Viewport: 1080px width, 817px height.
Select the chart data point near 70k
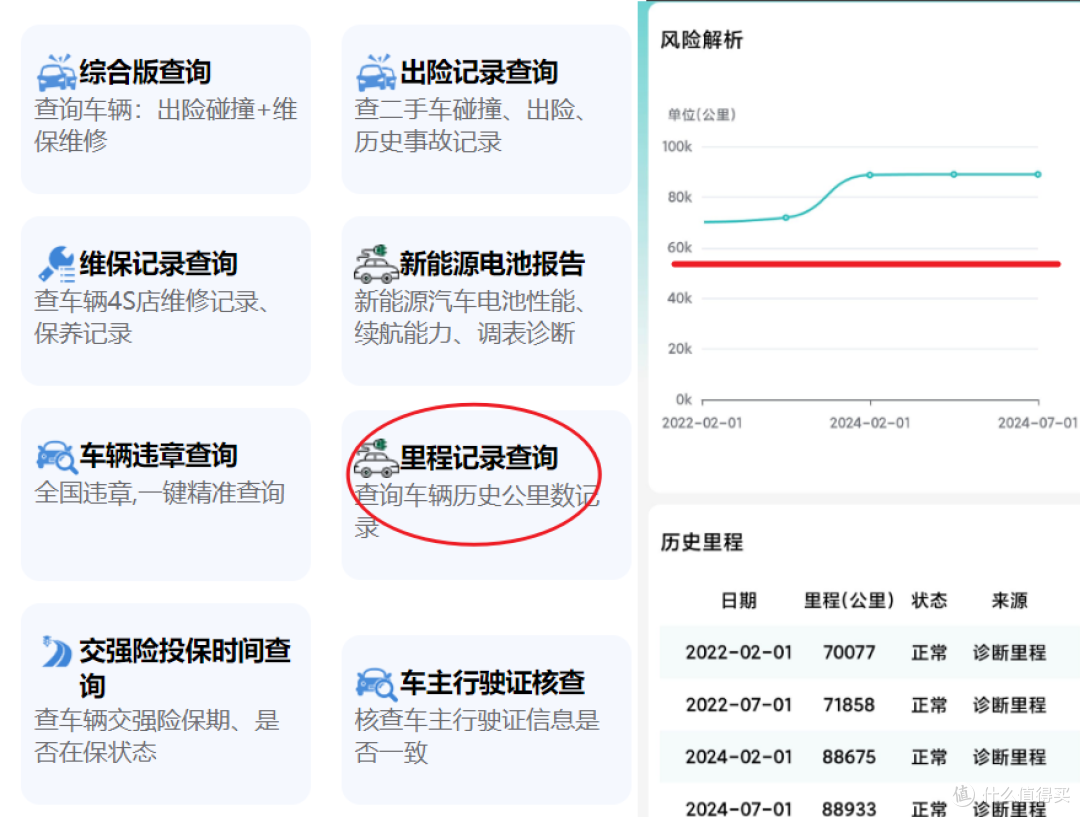click(x=786, y=218)
